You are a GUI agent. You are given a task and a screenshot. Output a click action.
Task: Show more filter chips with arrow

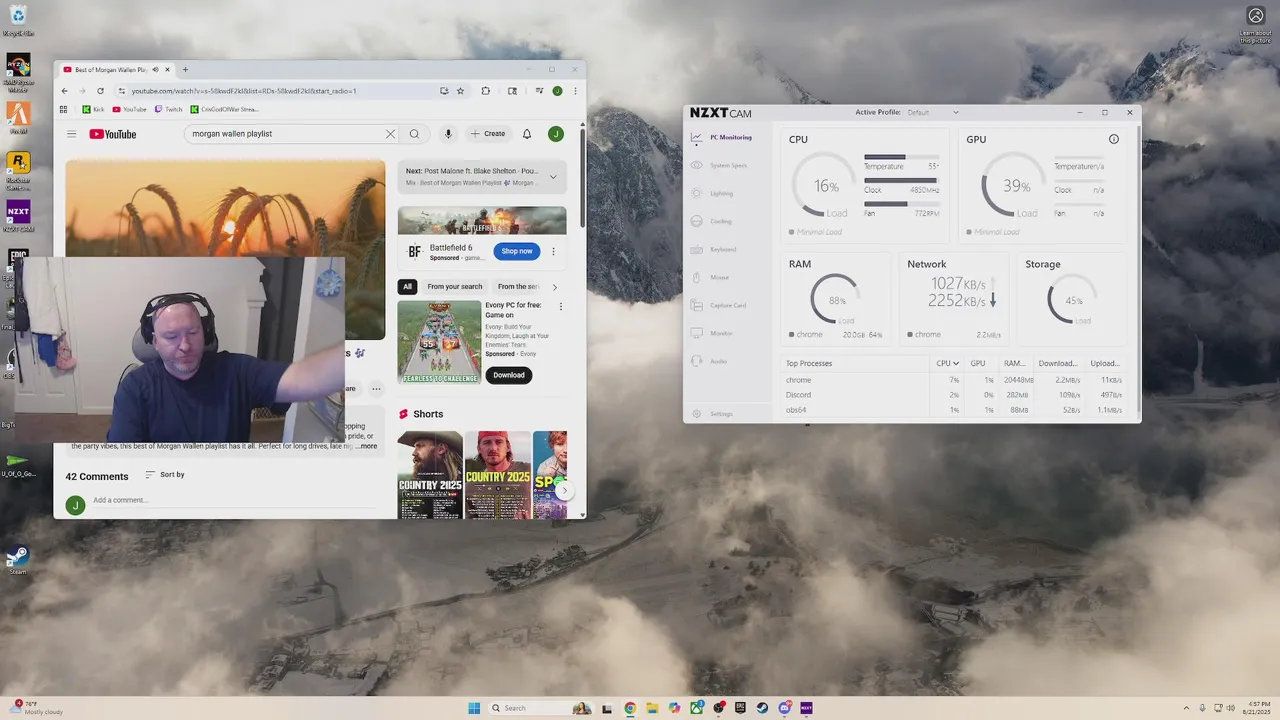pos(555,287)
